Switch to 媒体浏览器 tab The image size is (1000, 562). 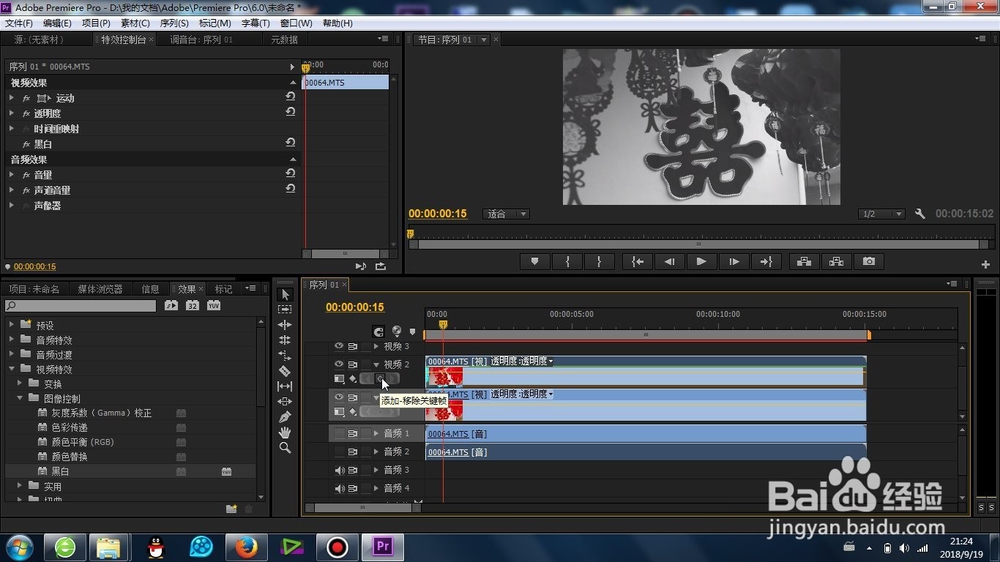click(x=100, y=289)
